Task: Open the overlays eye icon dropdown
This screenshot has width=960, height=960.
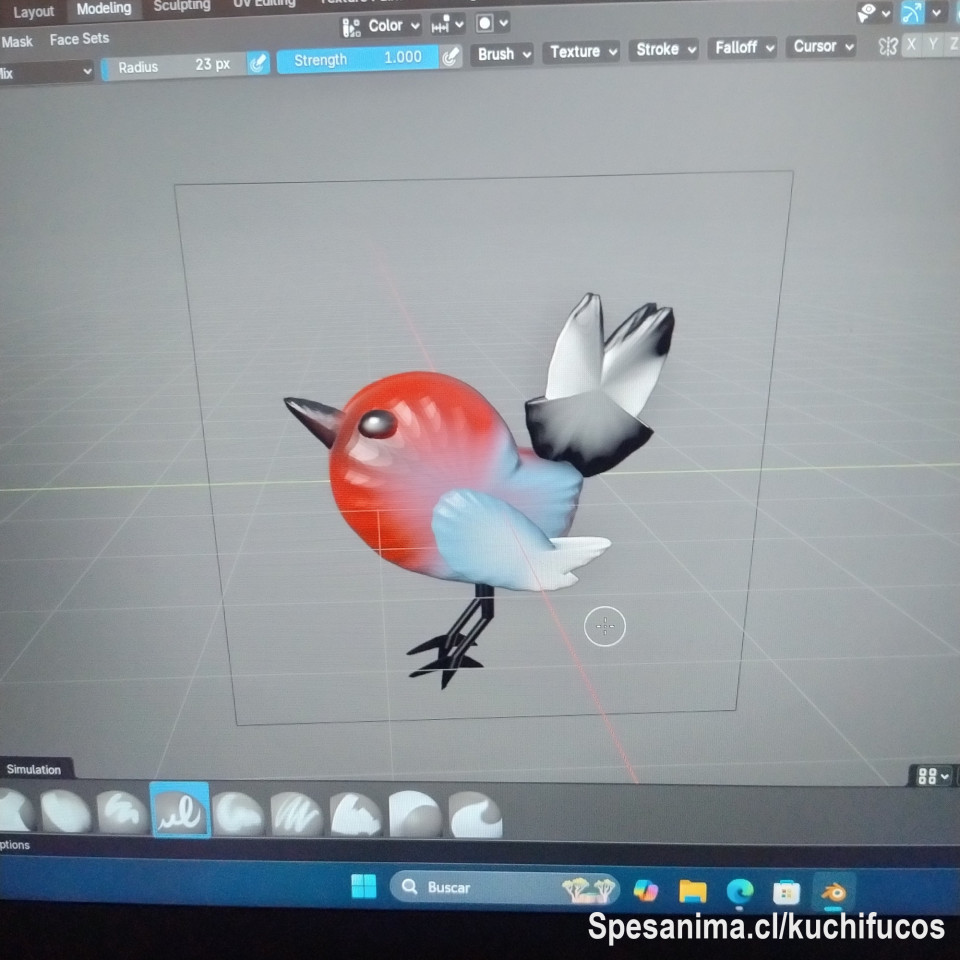Action: [884, 13]
